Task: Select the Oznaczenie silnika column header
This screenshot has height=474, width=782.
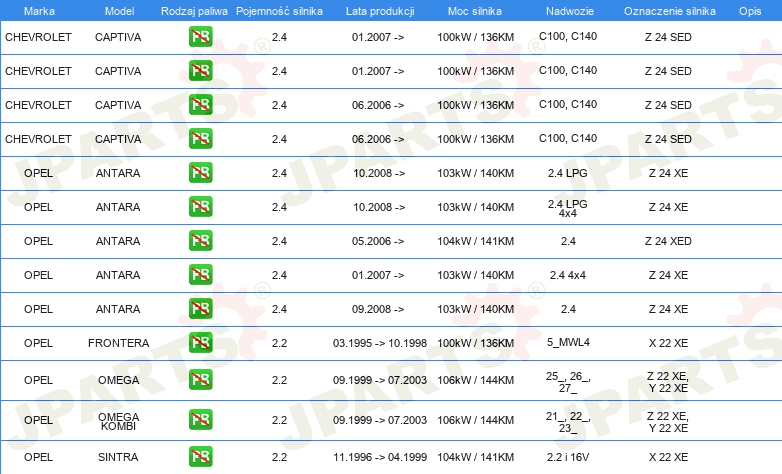Action: click(670, 11)
